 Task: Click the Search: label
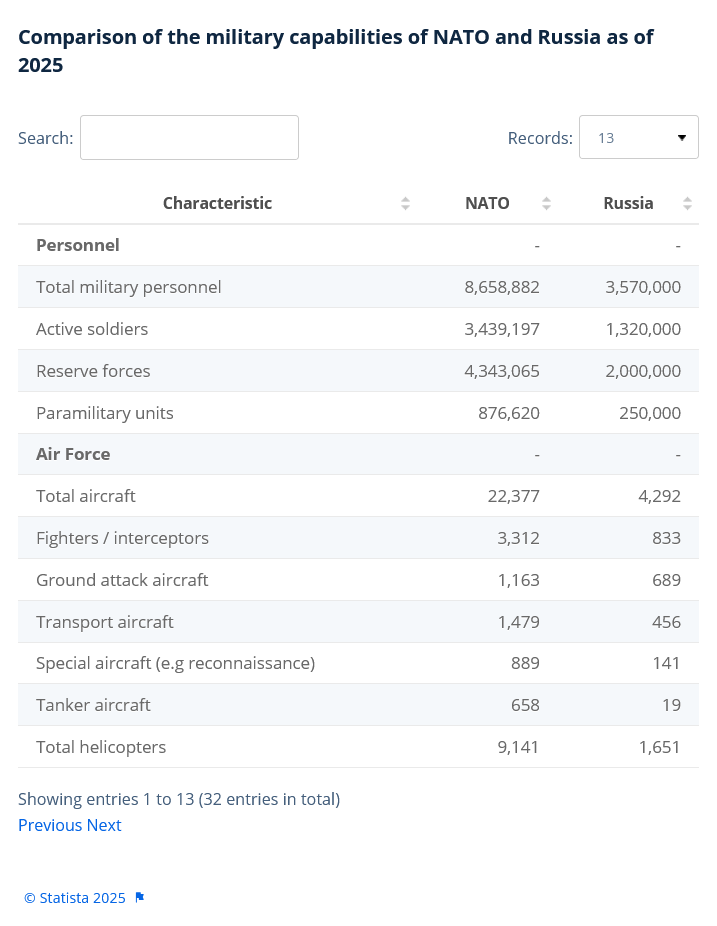click(45, 138)
